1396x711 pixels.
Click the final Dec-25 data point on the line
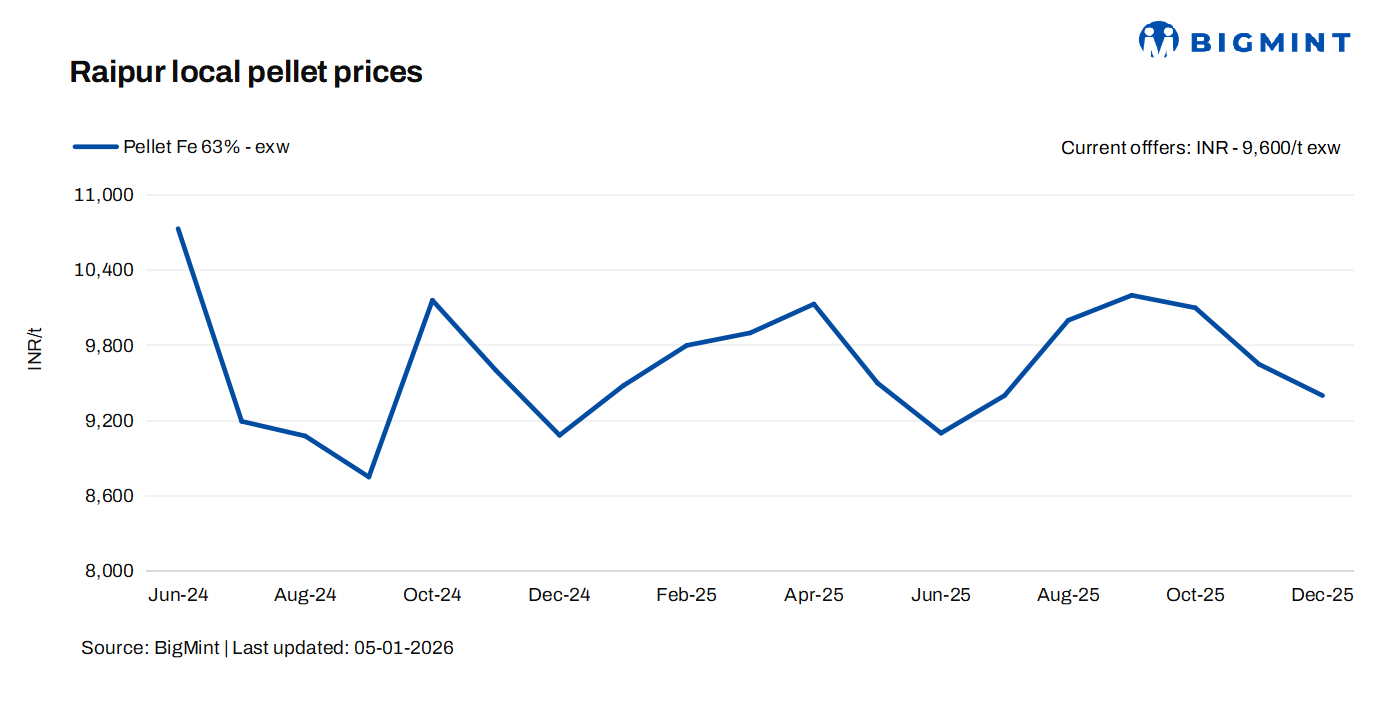point(1323,395)
